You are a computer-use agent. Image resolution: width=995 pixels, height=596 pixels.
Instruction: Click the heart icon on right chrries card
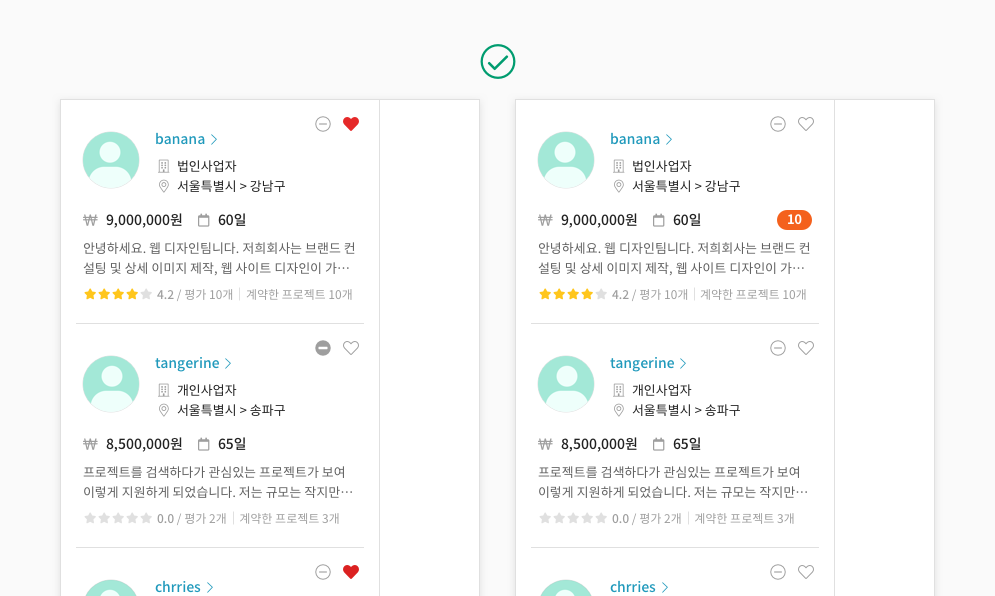click(x=806, y=572)
